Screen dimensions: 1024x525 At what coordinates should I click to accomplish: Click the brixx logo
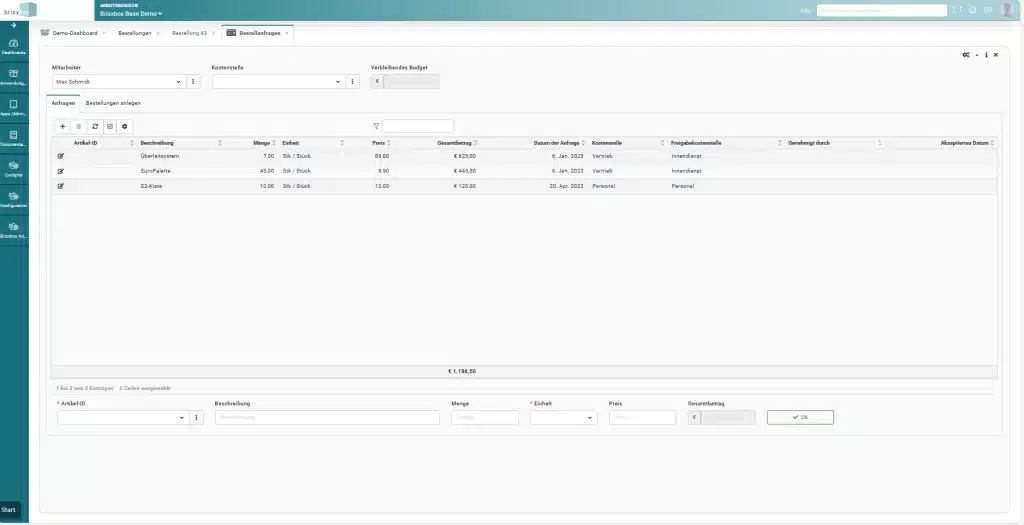20,10
